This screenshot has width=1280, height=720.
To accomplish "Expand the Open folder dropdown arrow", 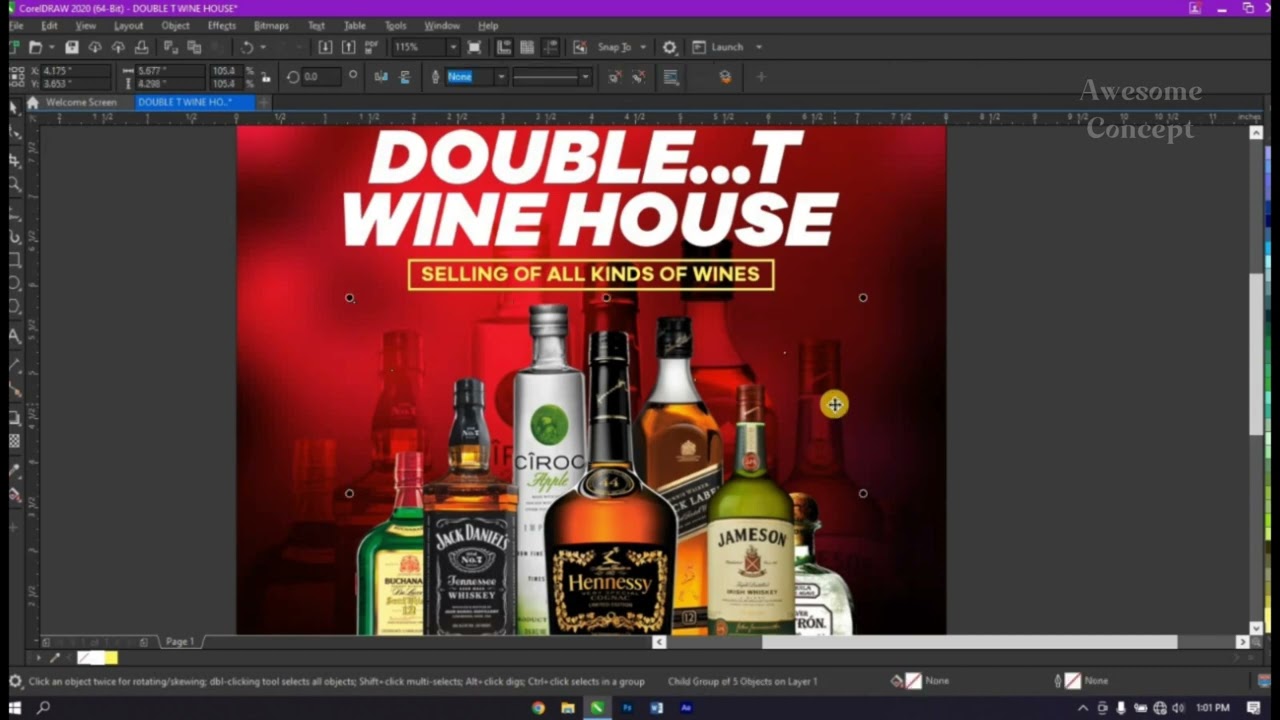I will (52, 47).
